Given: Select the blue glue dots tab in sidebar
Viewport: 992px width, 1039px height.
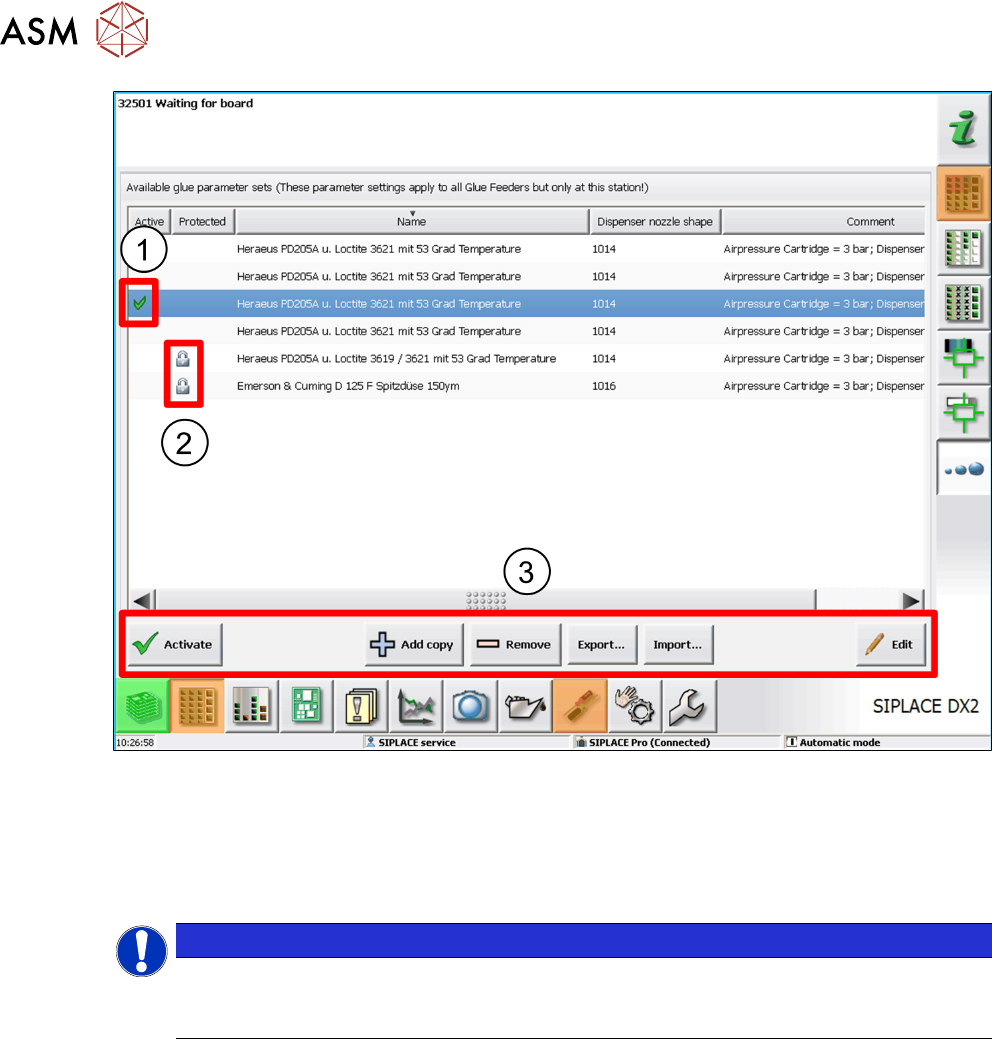Looking at the screenshot, I should [x=964, y=468].
